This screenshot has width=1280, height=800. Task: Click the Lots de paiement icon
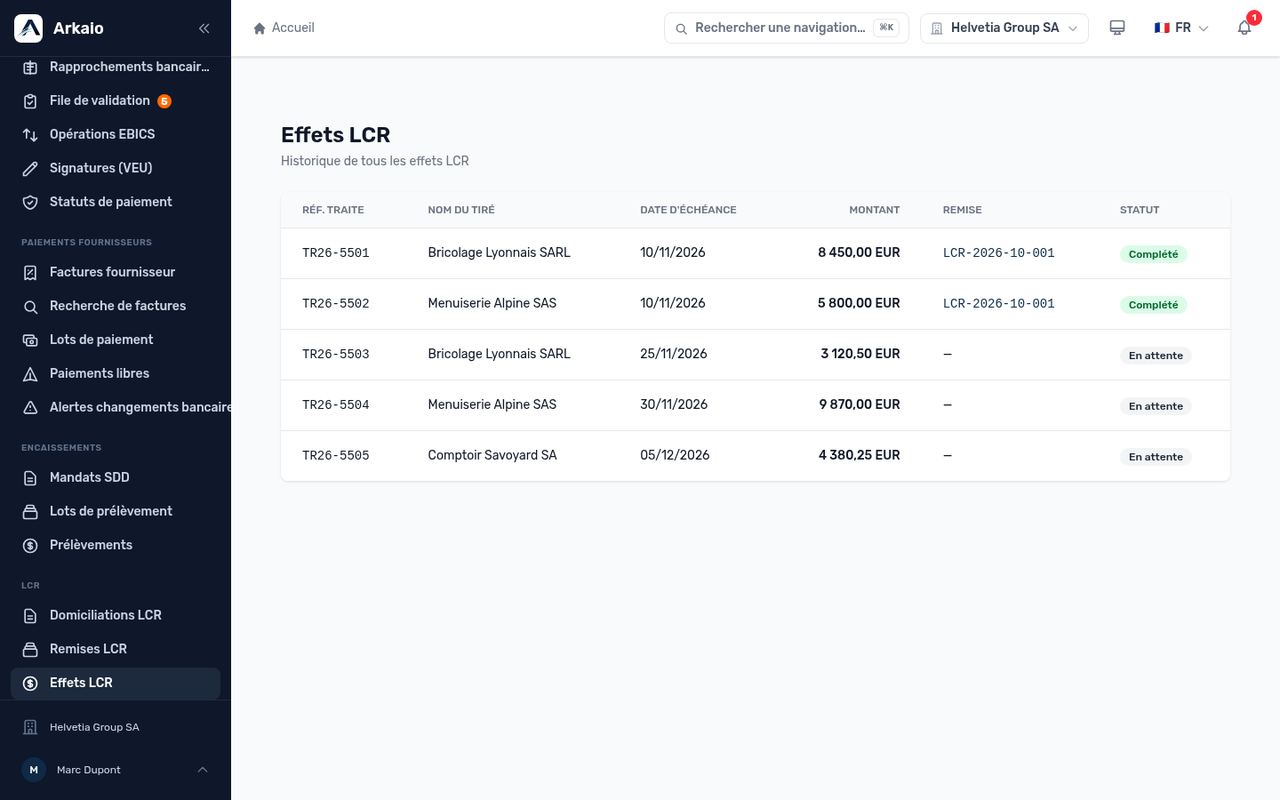coord(30,341)
